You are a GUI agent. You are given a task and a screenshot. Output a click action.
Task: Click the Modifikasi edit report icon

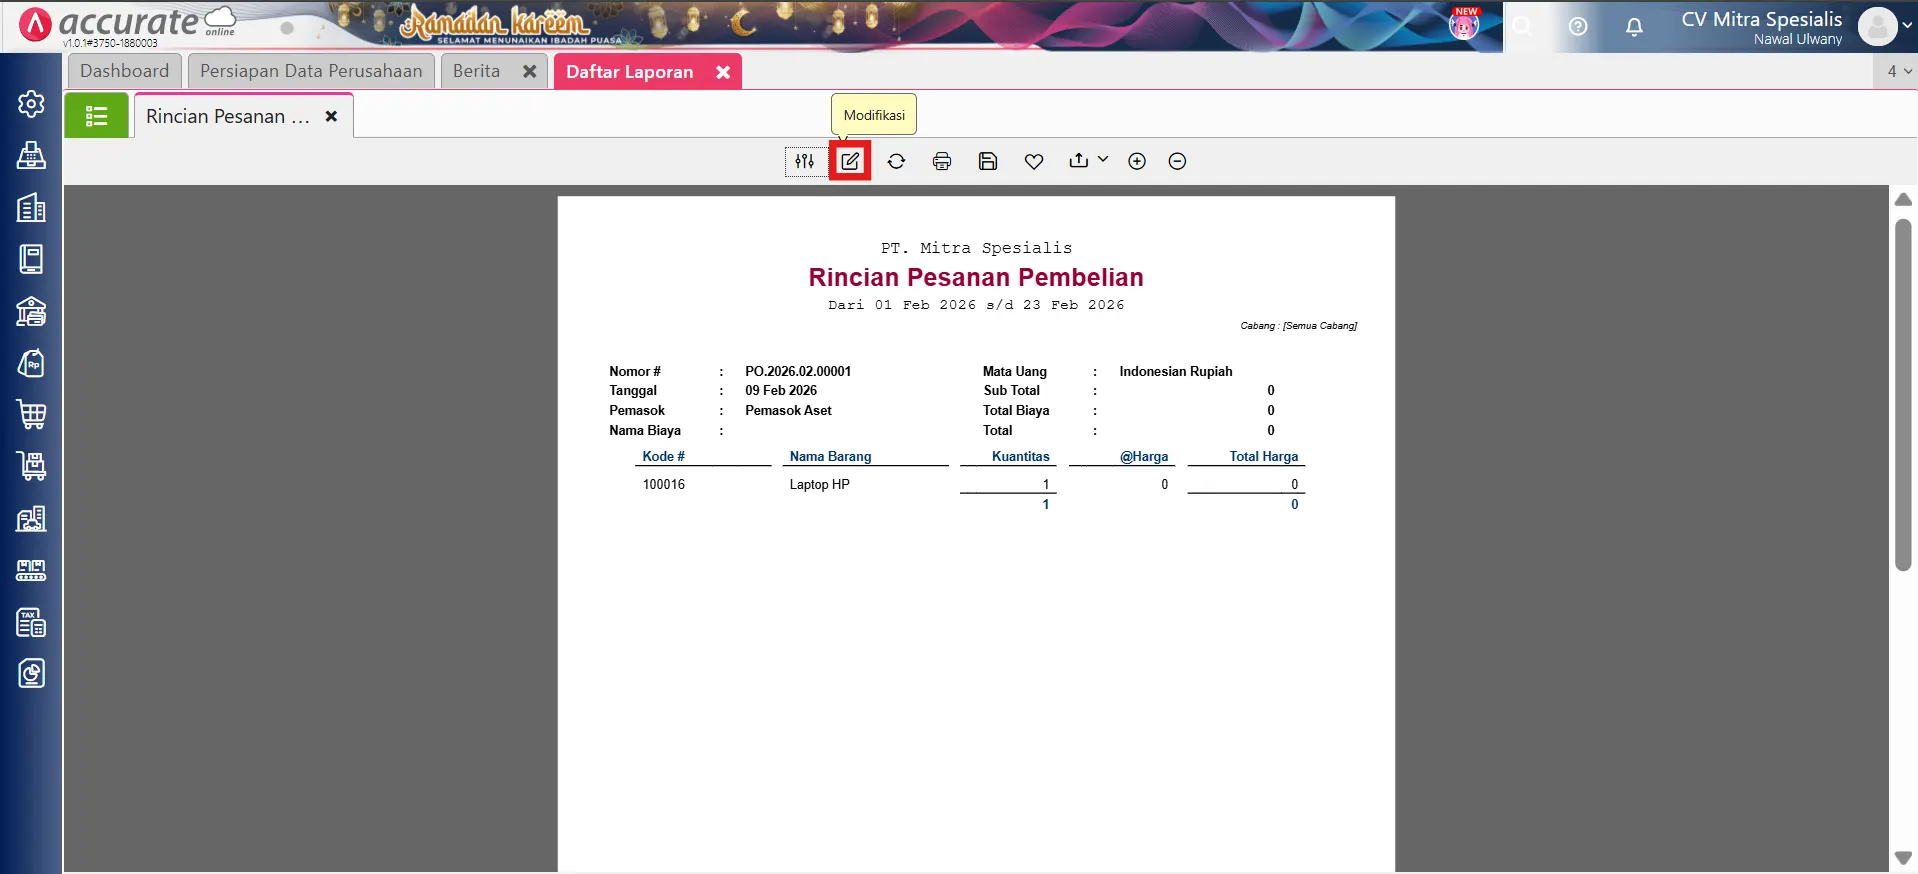point(850,161)
